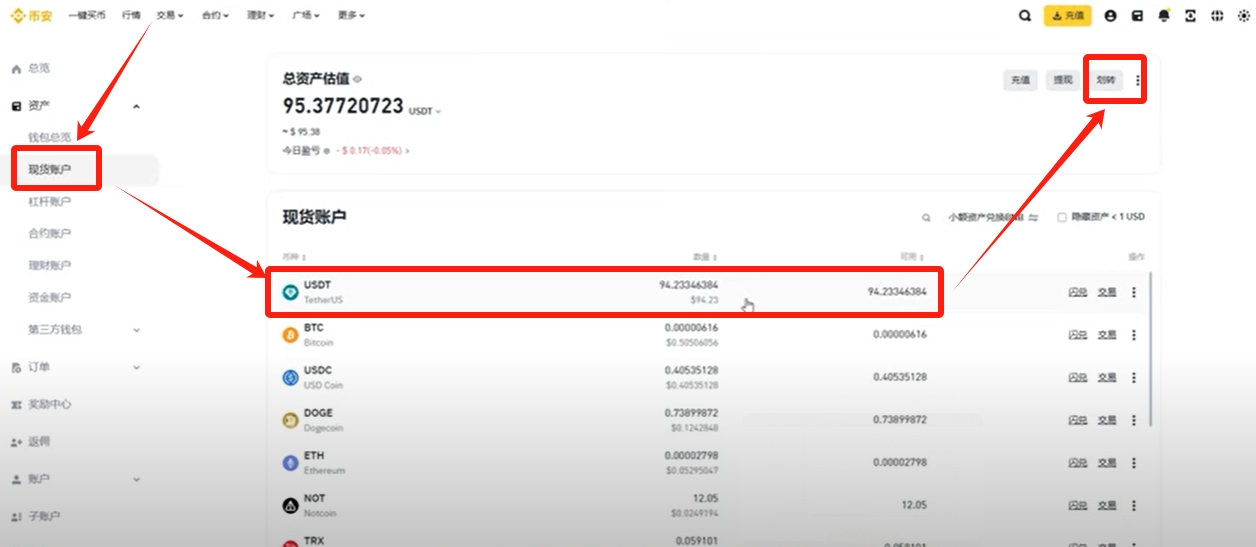This screenshot has height=547, width=1256.
Task: Click the gray 充值 button in asset card
Action: [x=1020, y=81]
